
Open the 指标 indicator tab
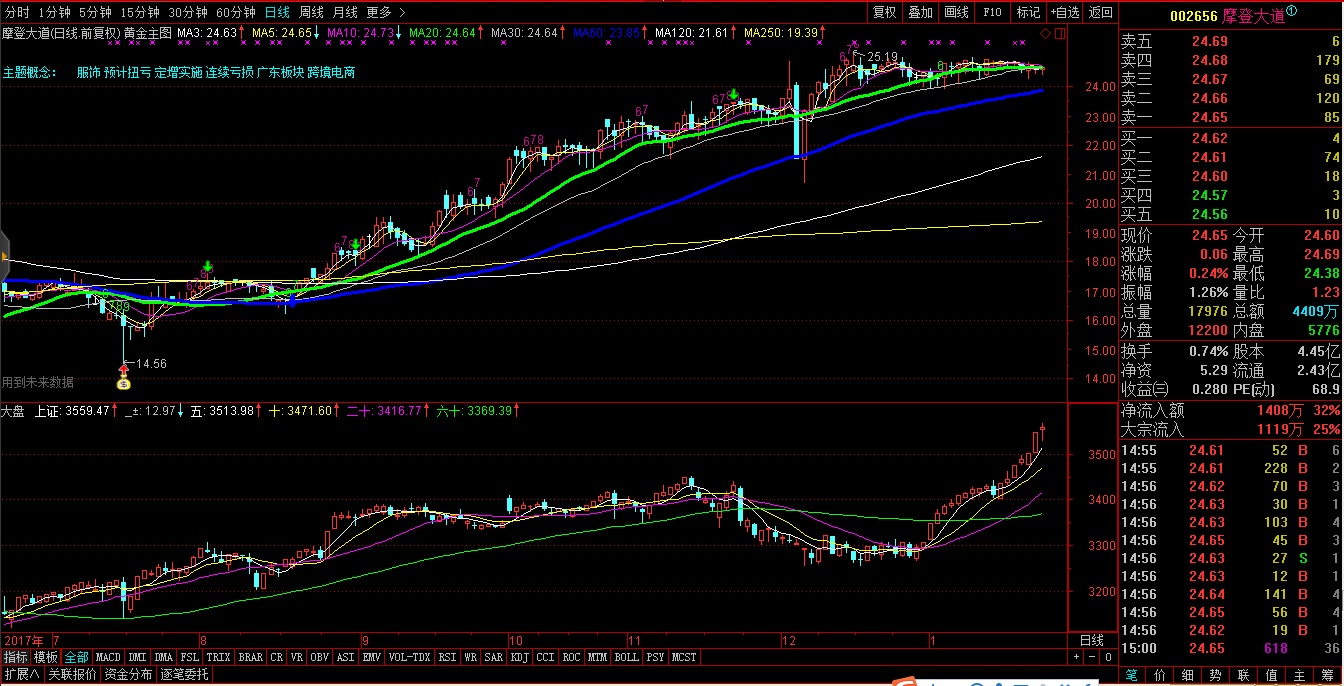point(16,657)
